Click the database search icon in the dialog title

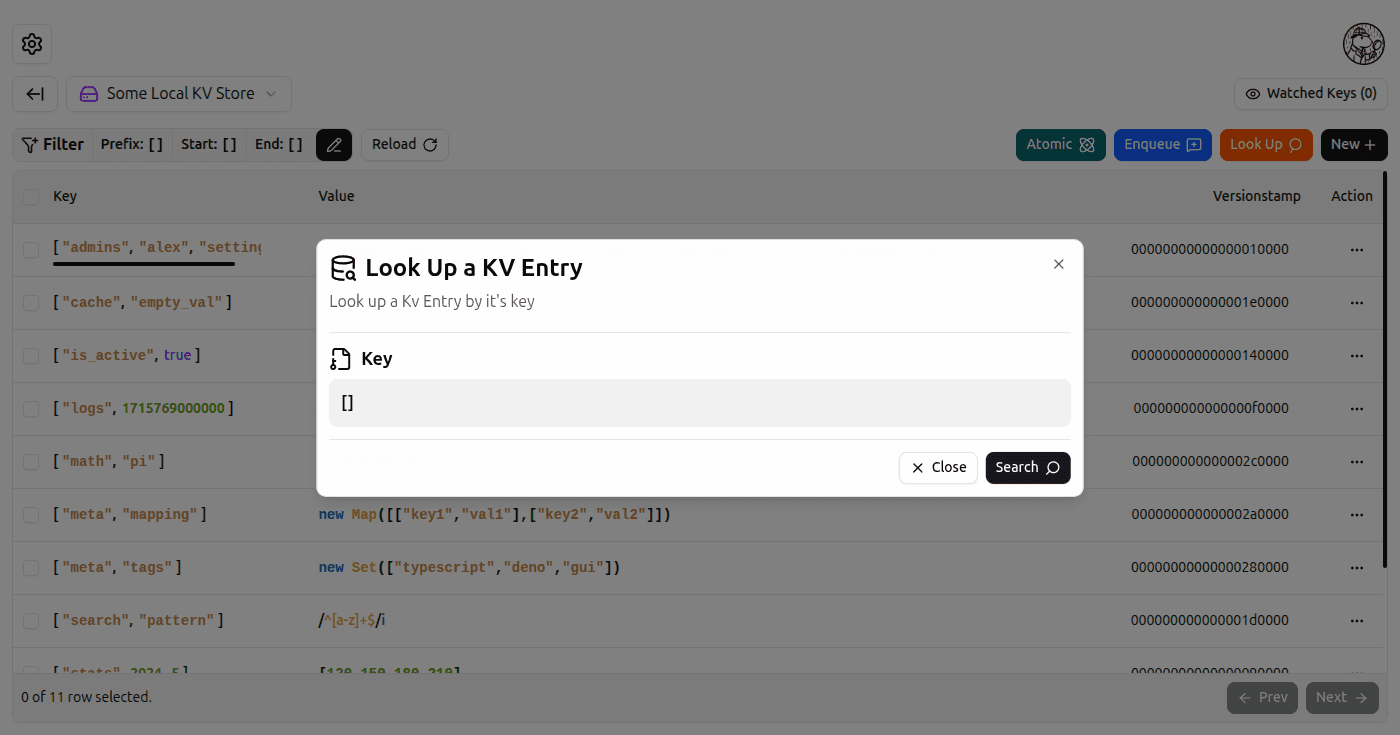click(x=343, y=268)
